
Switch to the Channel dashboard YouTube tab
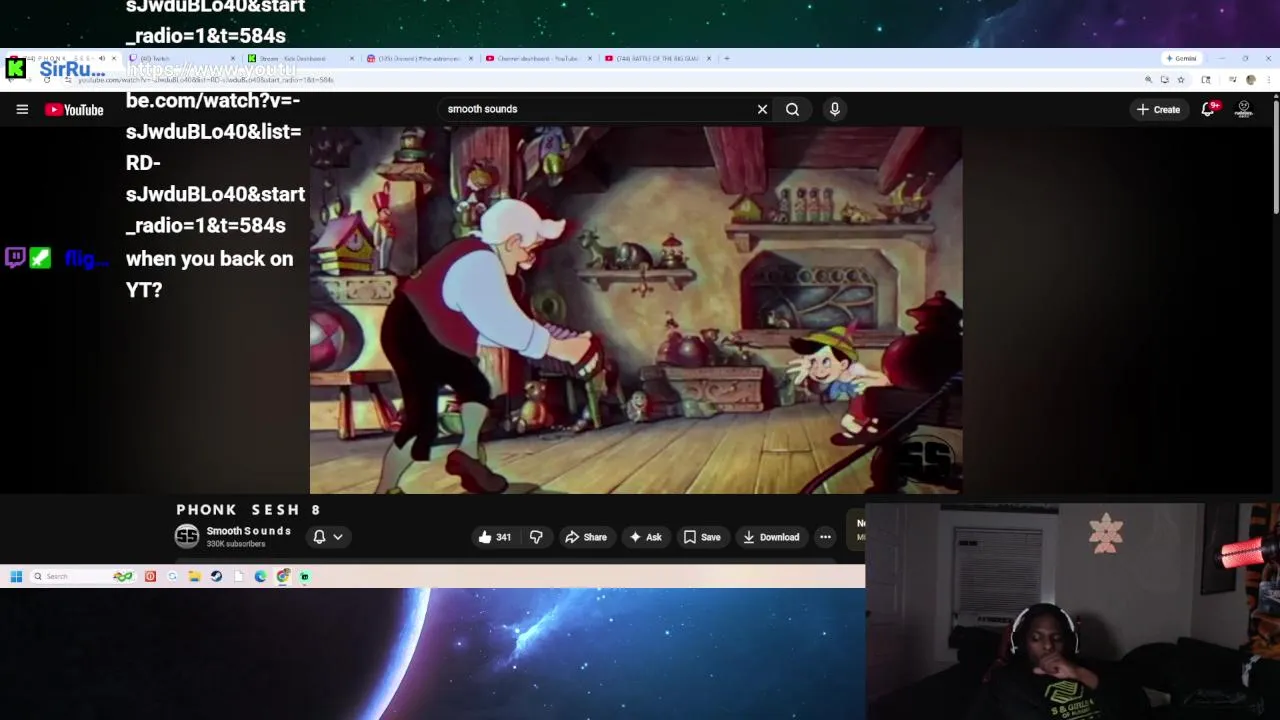(538, 58)
